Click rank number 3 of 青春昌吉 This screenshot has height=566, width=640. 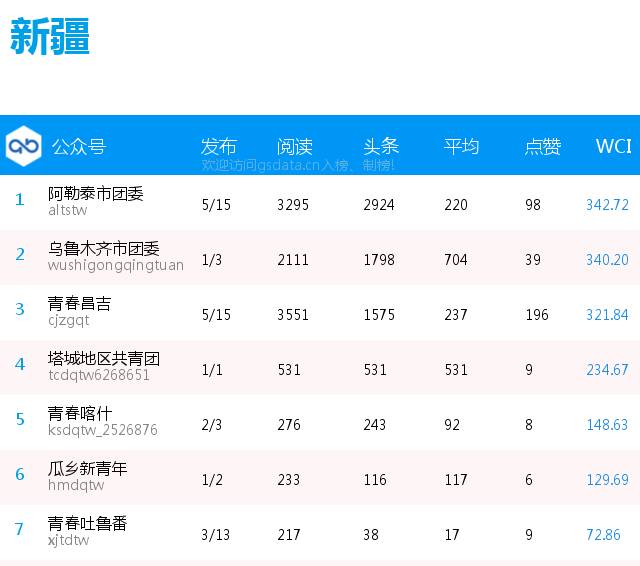click(x=20, y=309)
